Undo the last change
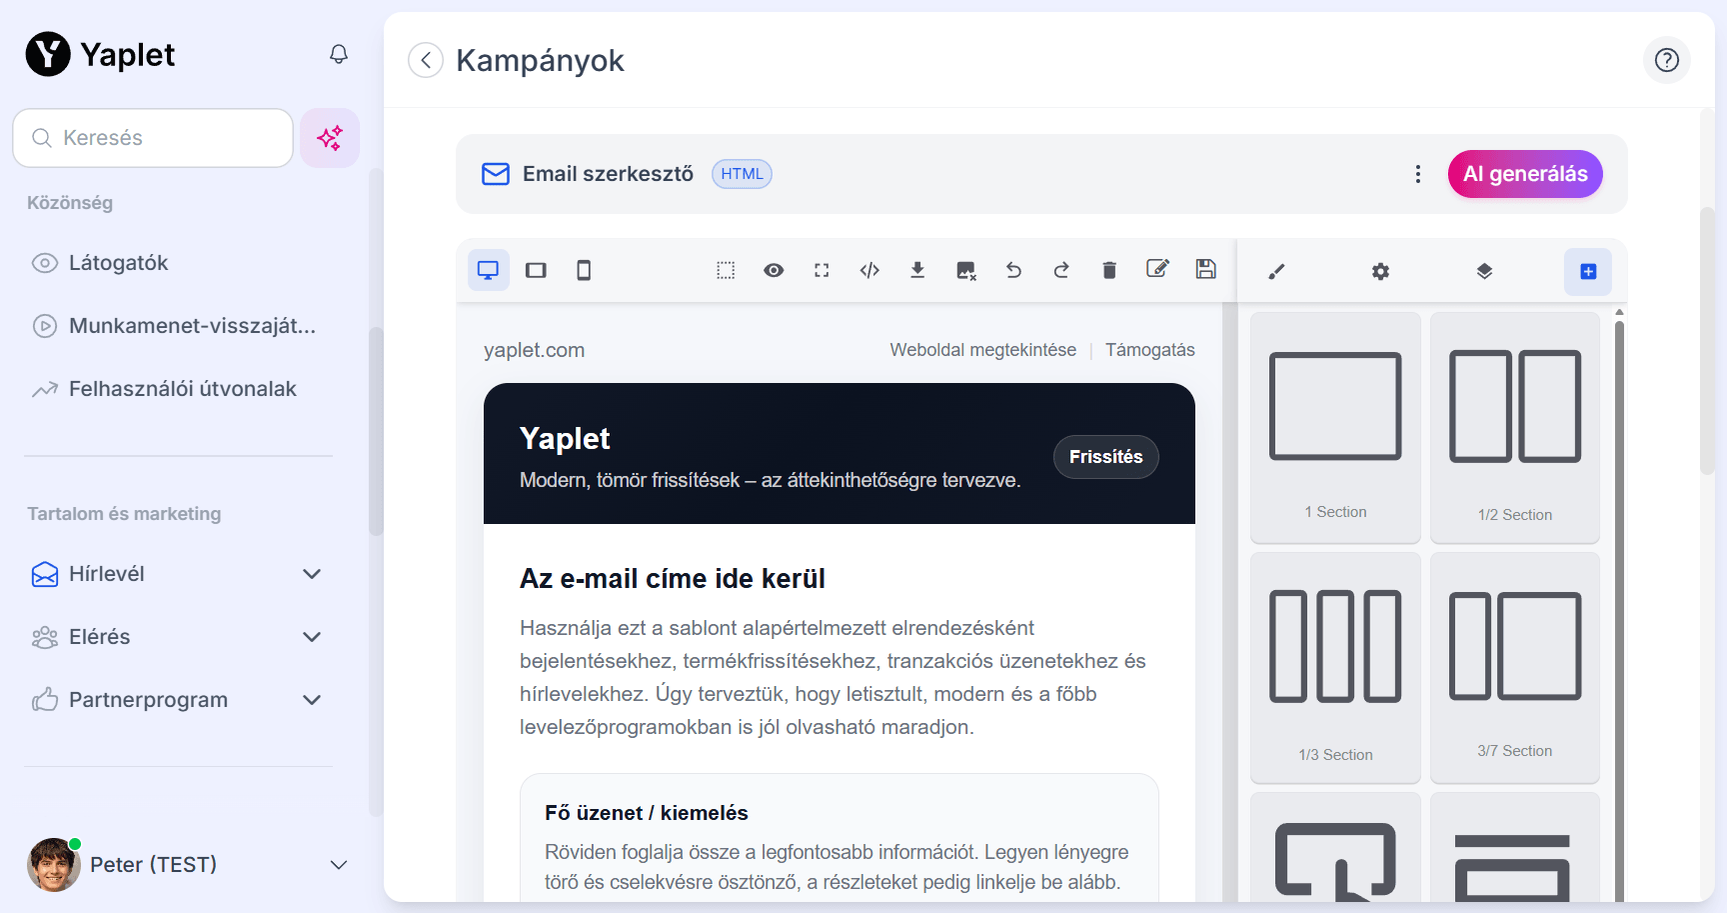Image resolution: width=1727 pixels, height=913 pixels. tap(1013, 270)
